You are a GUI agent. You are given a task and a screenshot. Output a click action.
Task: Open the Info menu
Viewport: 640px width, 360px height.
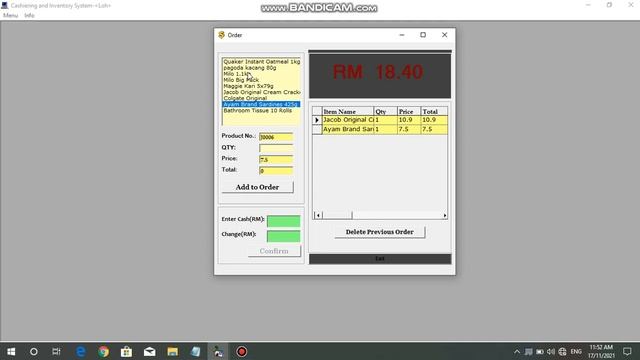[x=29, y=15]
